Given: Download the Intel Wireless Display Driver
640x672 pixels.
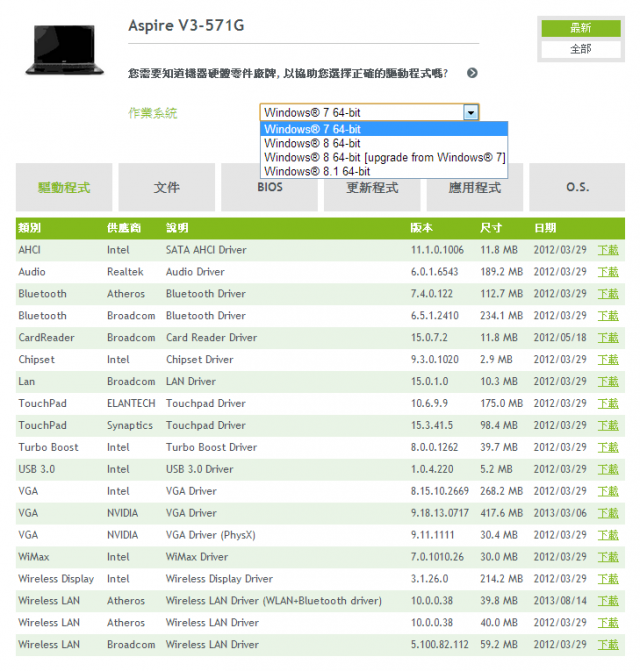Looking at the screenshot, I should point(608,579).
